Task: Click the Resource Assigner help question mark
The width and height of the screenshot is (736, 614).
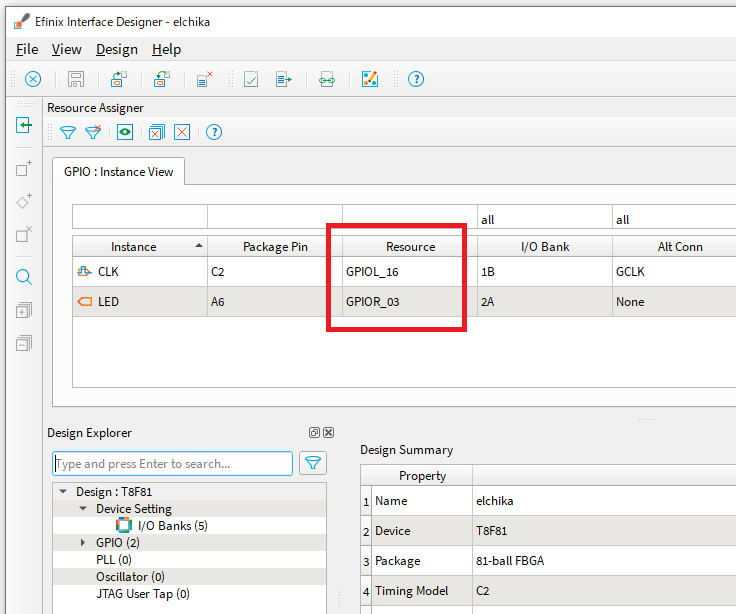Action: click(x=214, y=132)
